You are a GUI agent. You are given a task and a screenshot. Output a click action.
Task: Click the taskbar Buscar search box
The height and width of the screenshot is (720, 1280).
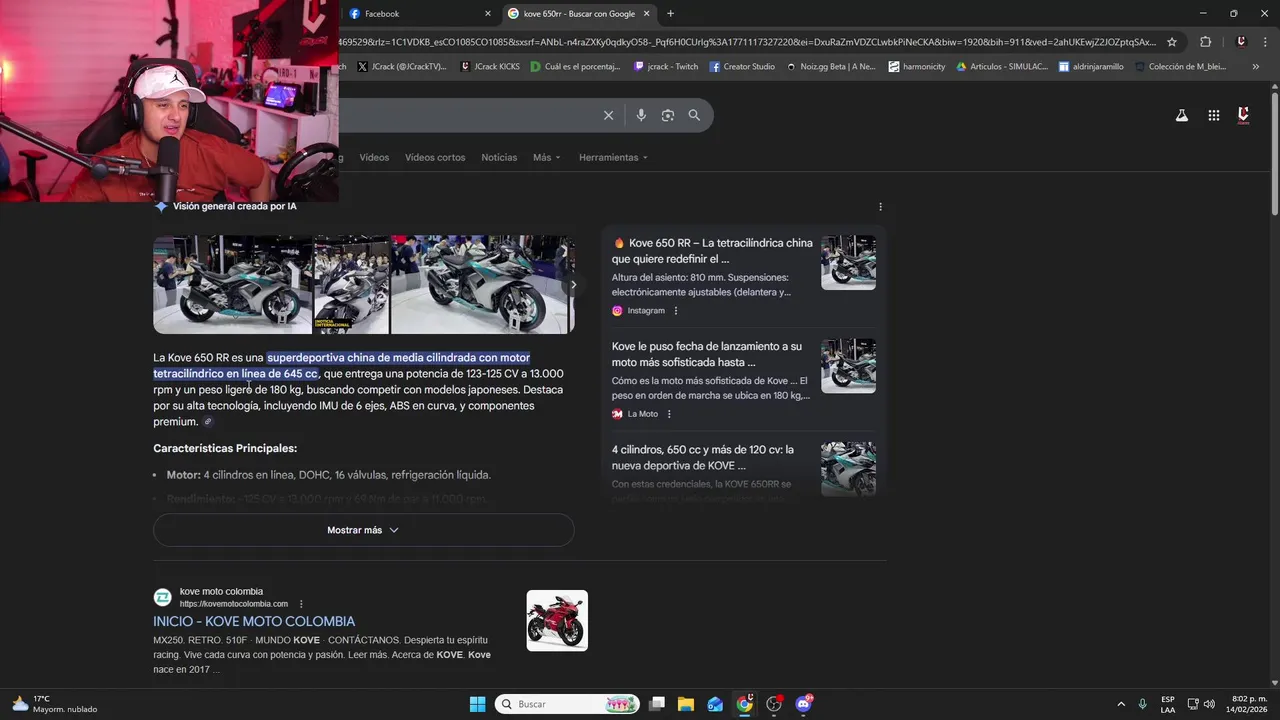(x=567, y=704)
